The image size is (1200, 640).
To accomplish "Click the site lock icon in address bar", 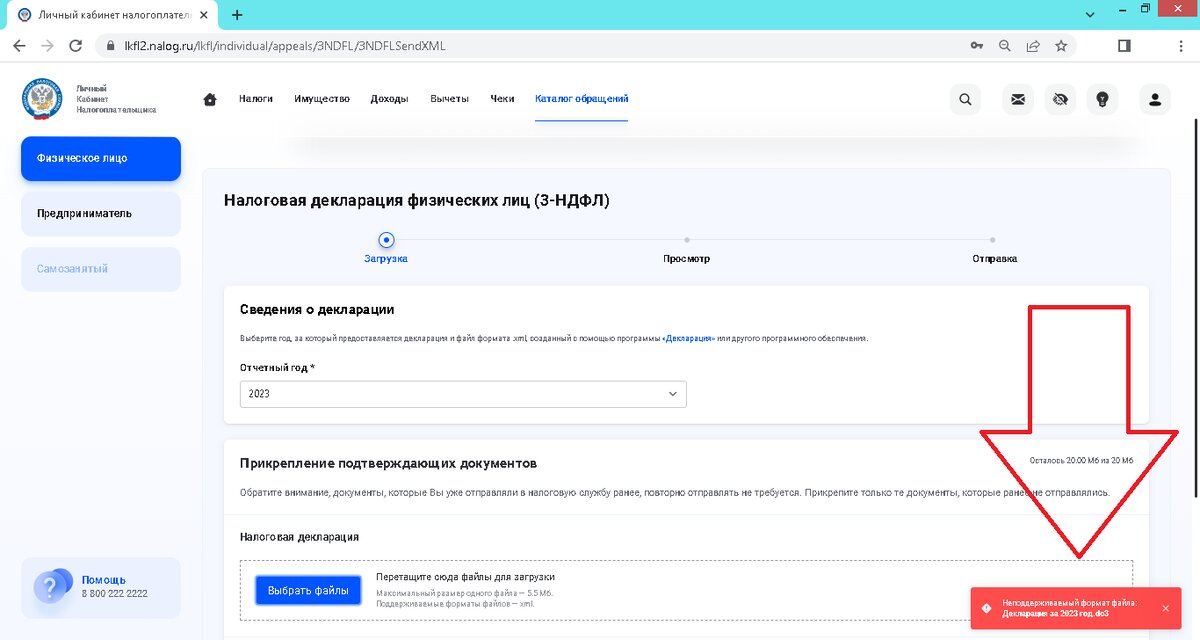I will point(110,46).
